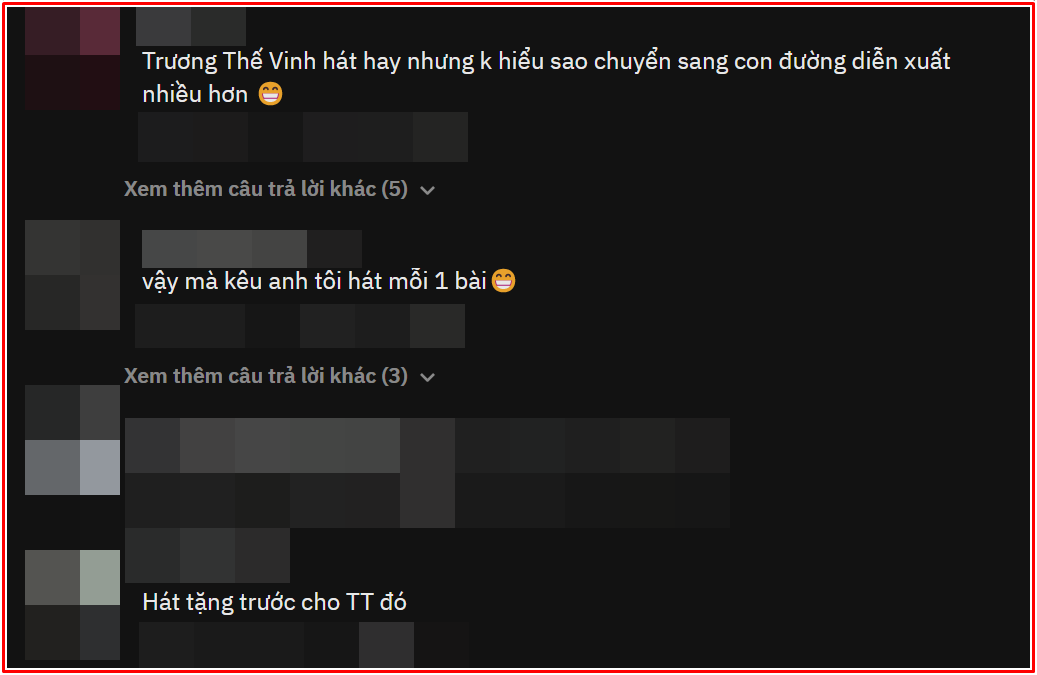The image size is (1037, 675).
Task: Select the comment "Hát tặng trước cho TT đó"
Action: pos(274,602)
